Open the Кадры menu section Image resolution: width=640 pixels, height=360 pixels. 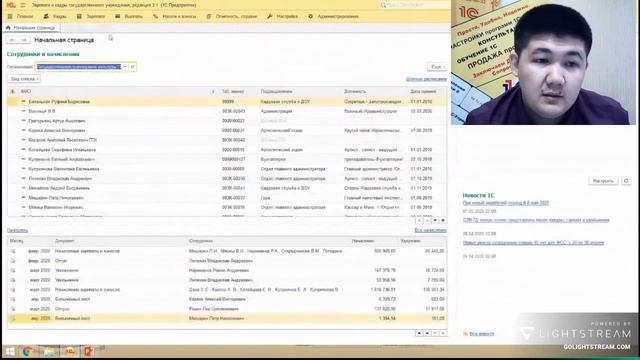tap(55, 16)
